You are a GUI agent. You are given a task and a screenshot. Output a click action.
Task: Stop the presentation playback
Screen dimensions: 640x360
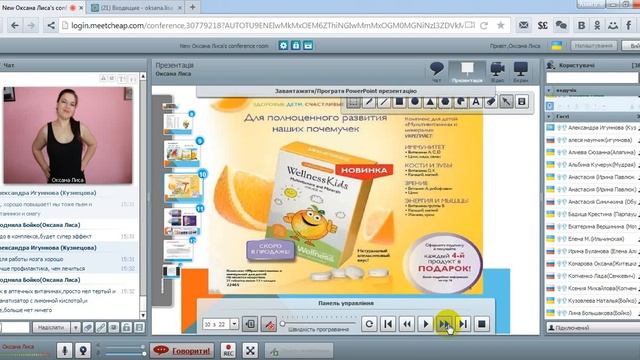[x=482, y=324]
